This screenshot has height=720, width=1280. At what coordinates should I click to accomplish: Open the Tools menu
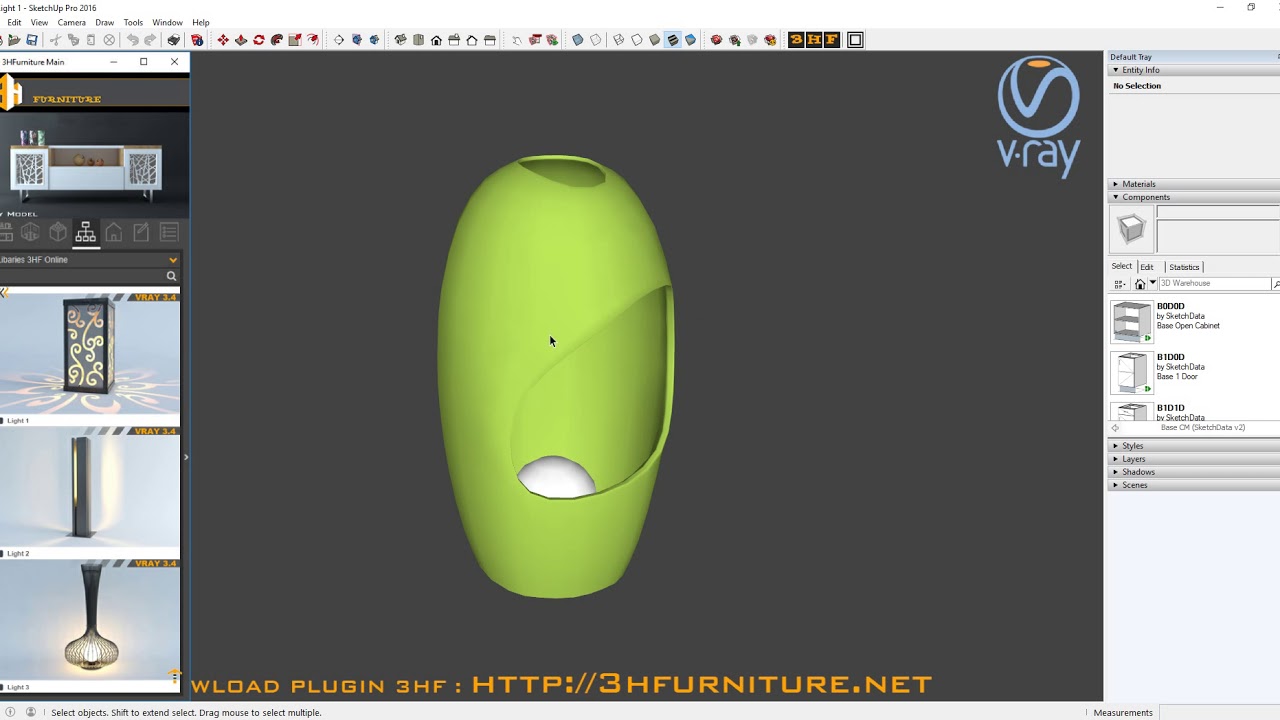coord(133,22)
